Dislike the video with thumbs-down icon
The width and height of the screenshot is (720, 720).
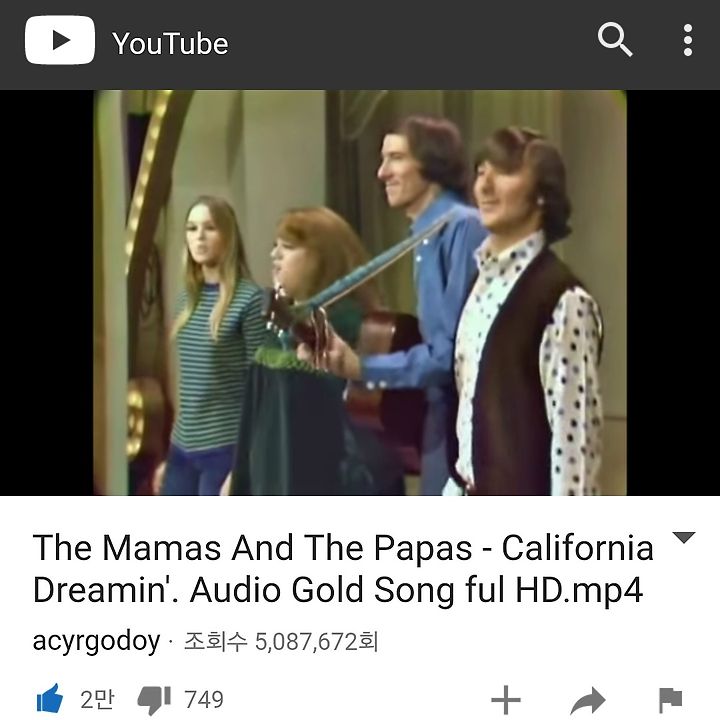(154, 700)
